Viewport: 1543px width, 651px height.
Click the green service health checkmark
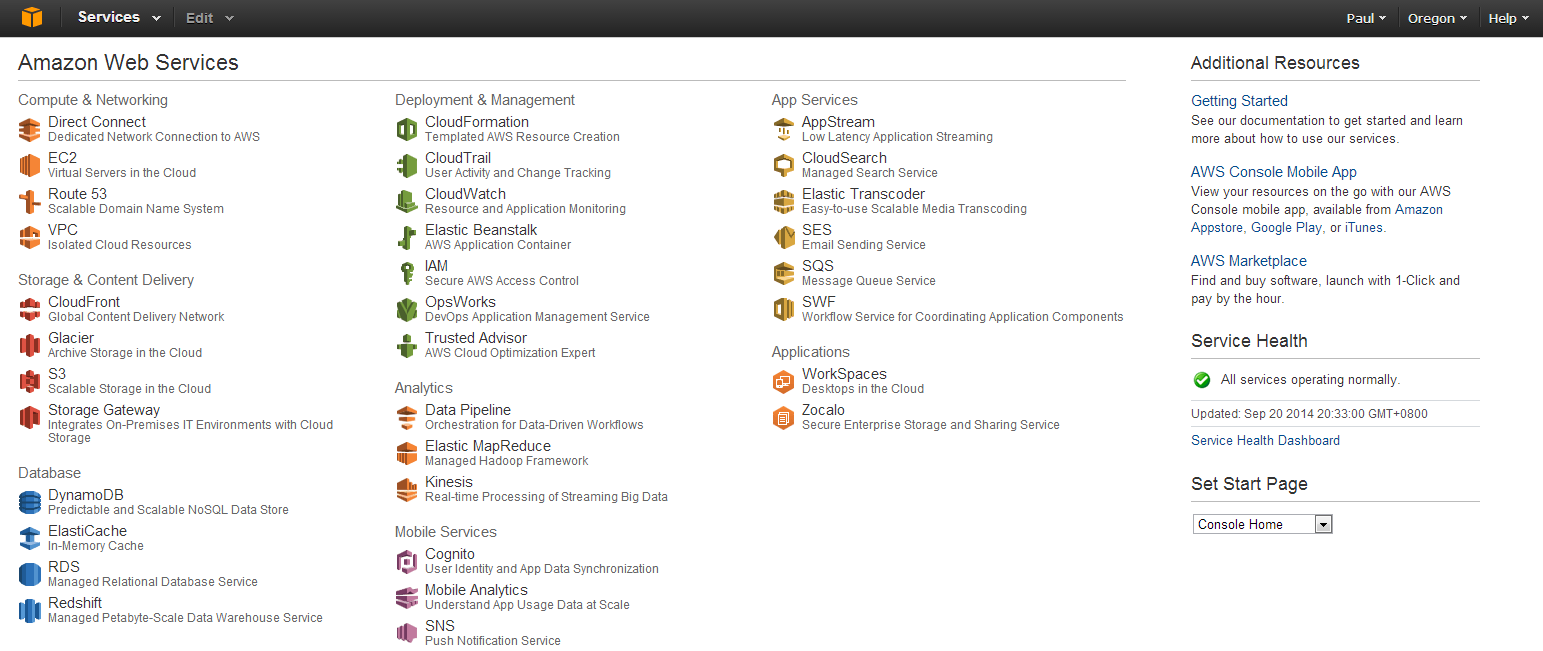(x=1202, y=380)
